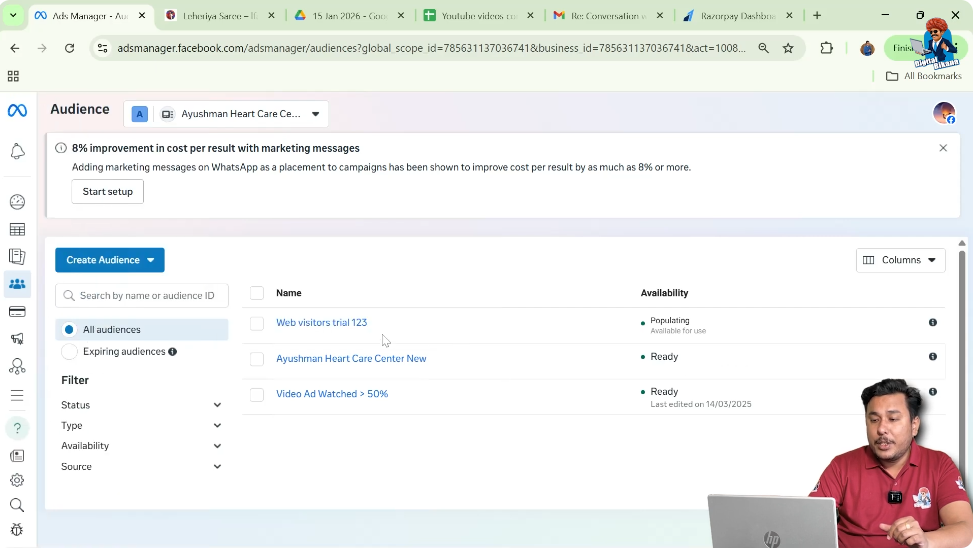Open All tools hamburger menu
This screenshot has height=549, width=973.
(17, 396)
